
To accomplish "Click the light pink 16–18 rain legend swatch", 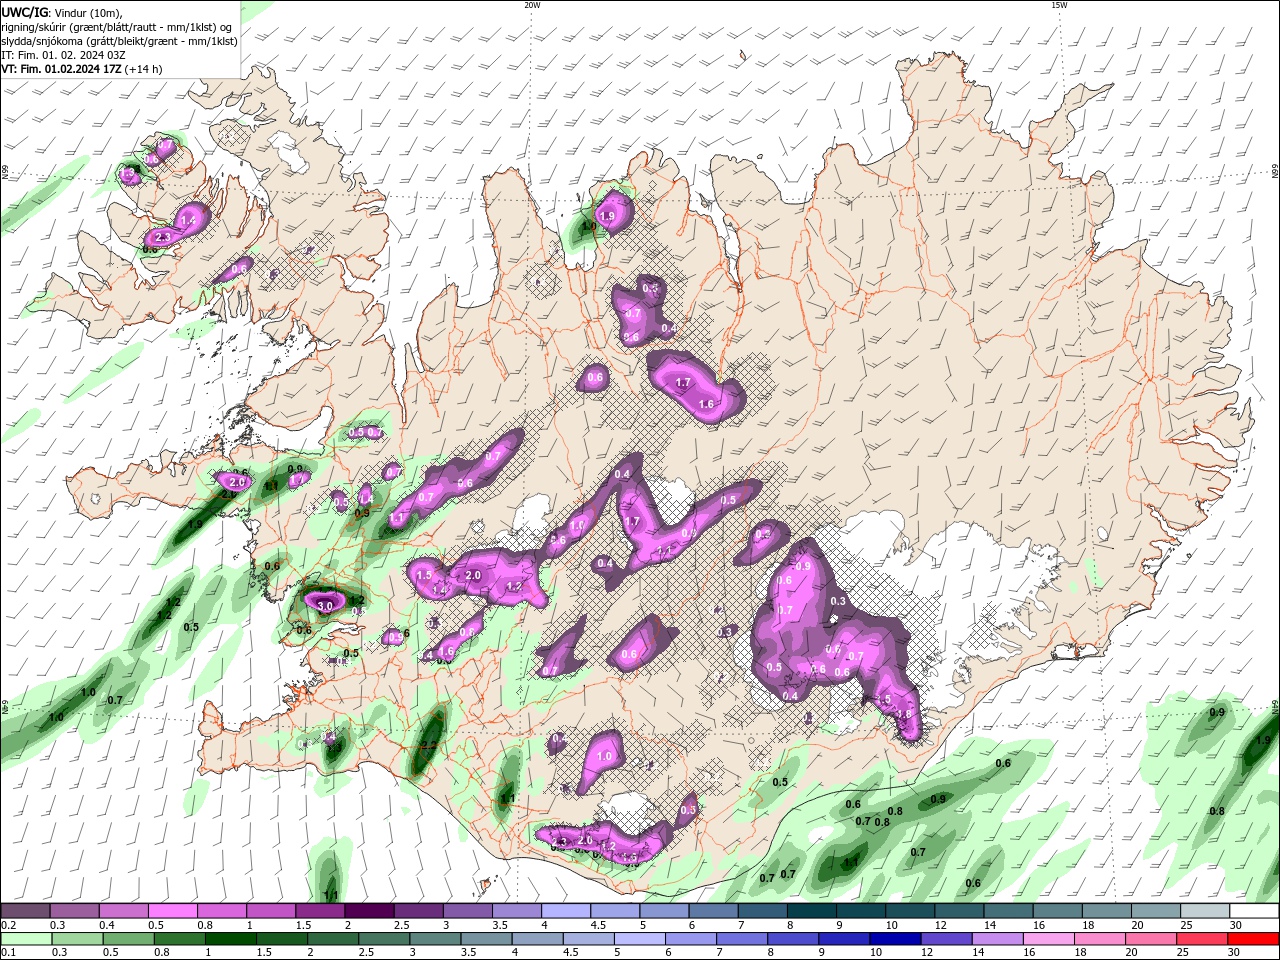I will point(1049,939).
